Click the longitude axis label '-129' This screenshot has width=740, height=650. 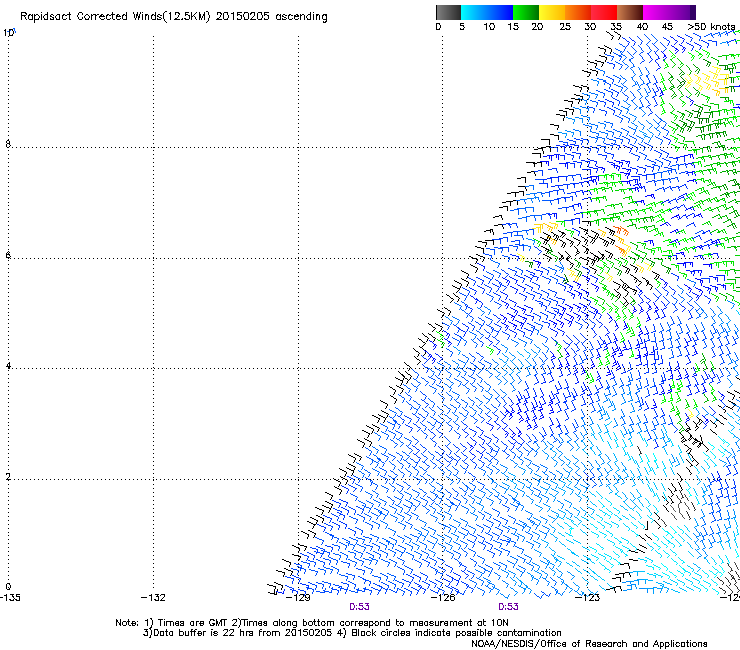click(x=298, y=598)
